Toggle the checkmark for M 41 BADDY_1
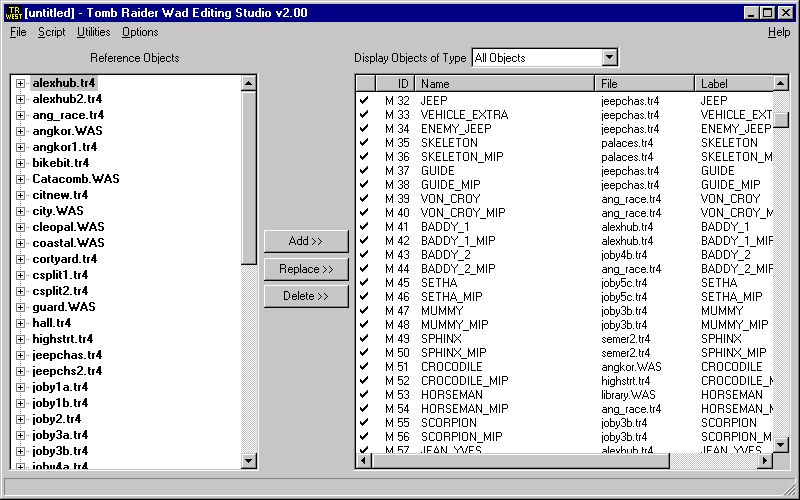 (364, 226)
